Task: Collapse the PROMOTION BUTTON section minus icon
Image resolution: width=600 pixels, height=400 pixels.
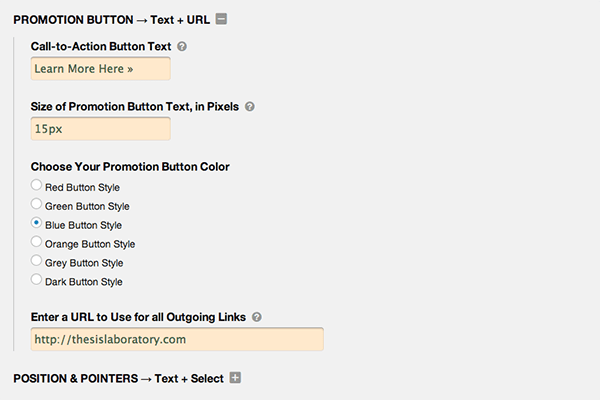Action: (x=221, y=18)
